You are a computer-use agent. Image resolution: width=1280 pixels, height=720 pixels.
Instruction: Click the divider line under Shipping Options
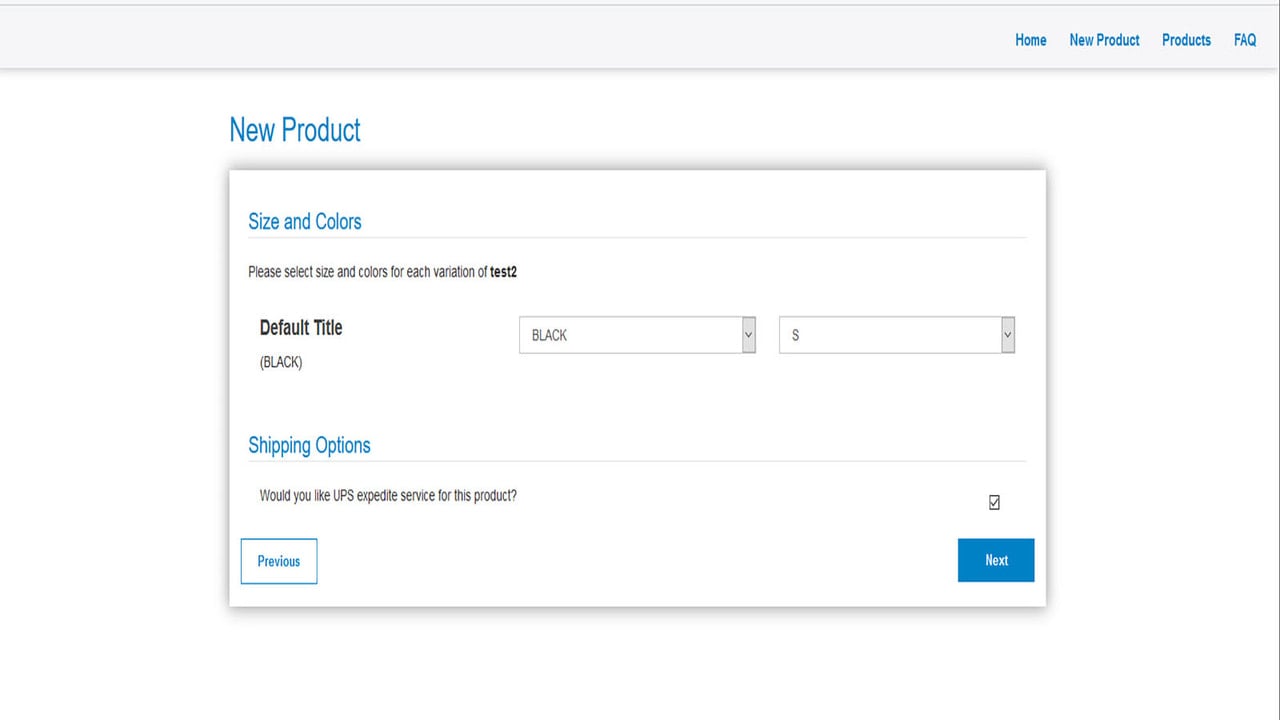(x=637, y=461)
